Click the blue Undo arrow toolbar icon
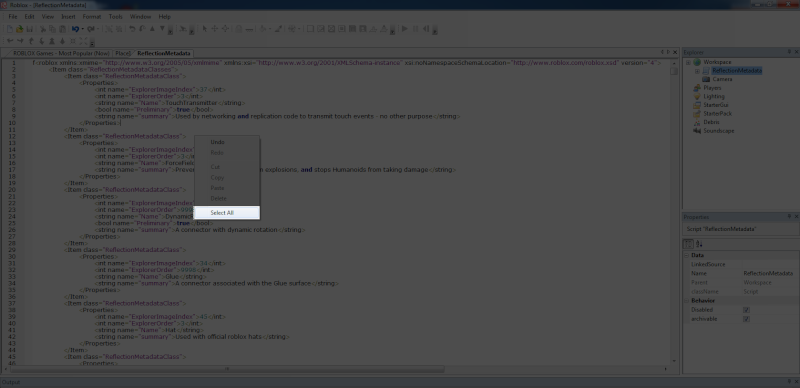The width and height of the screenshot is (800, 388). coord(75,29)
